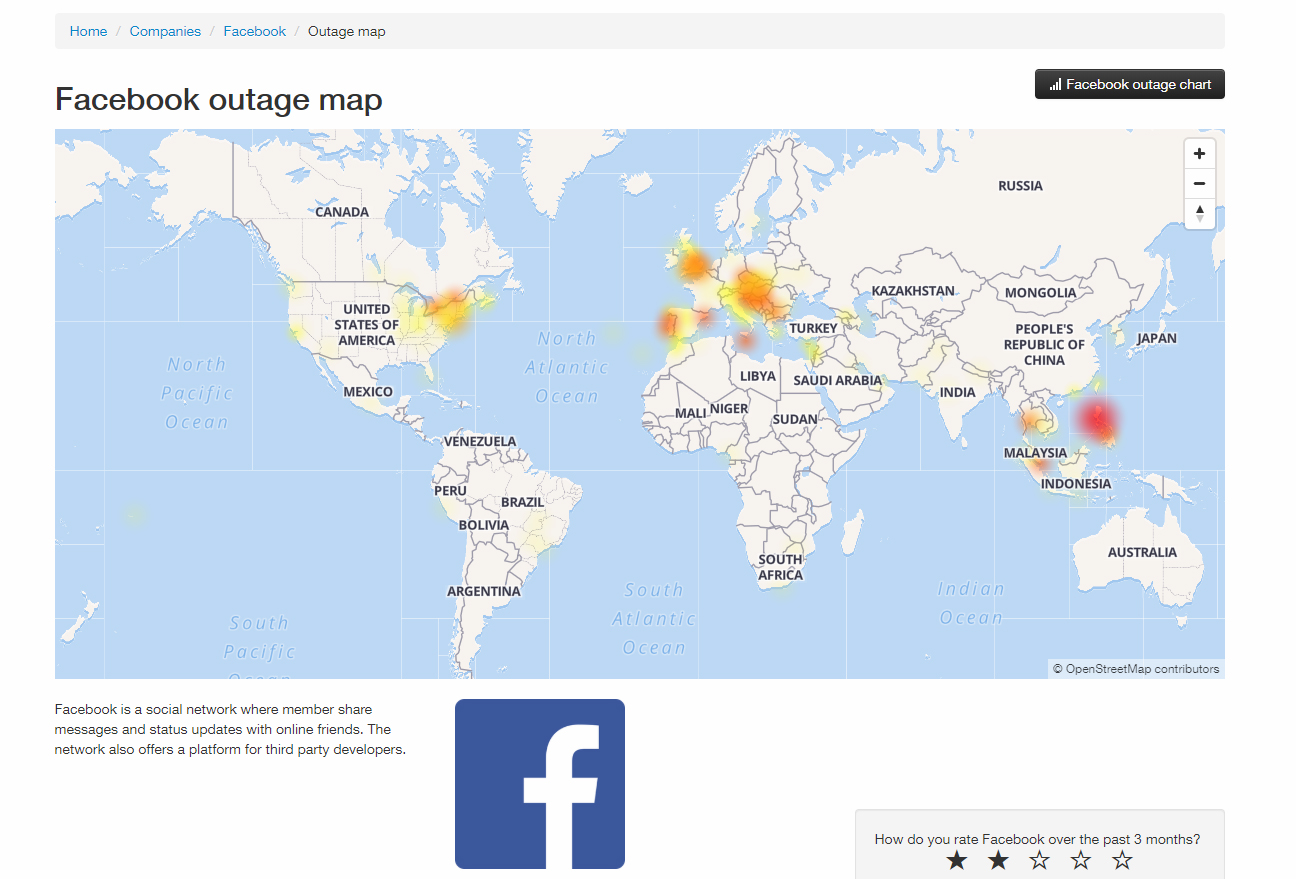The image size is (1296, 879).
Task: Click the United States of America label
Action: (x=366, y=325)
